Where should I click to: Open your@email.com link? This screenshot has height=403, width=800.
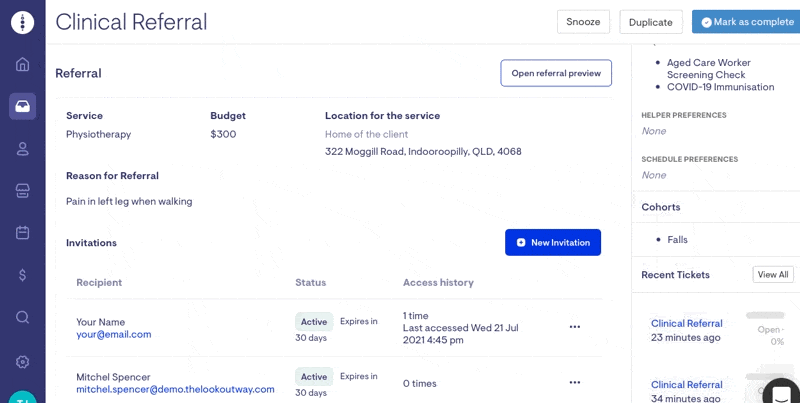click(113, 335)
